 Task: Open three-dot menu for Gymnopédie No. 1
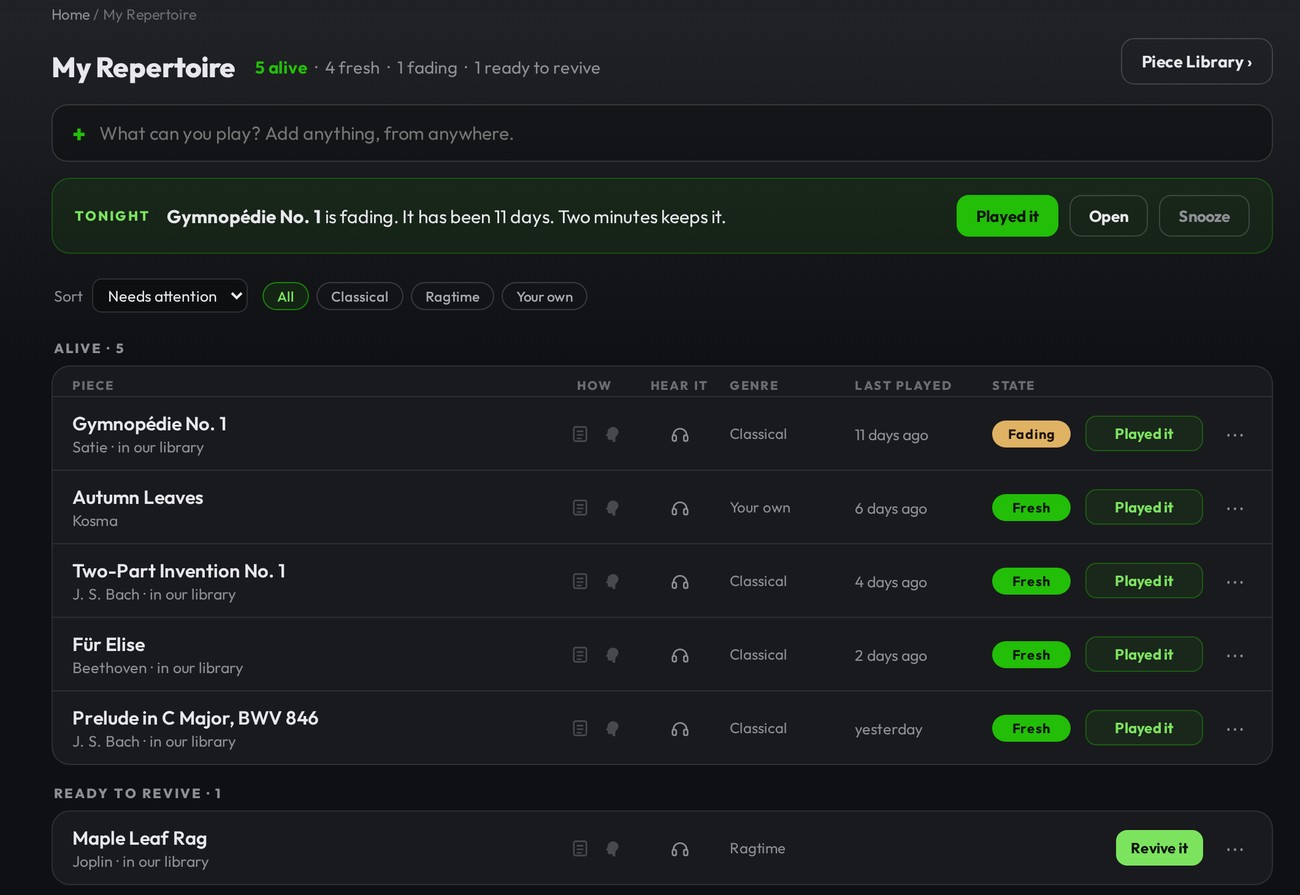1235,434
